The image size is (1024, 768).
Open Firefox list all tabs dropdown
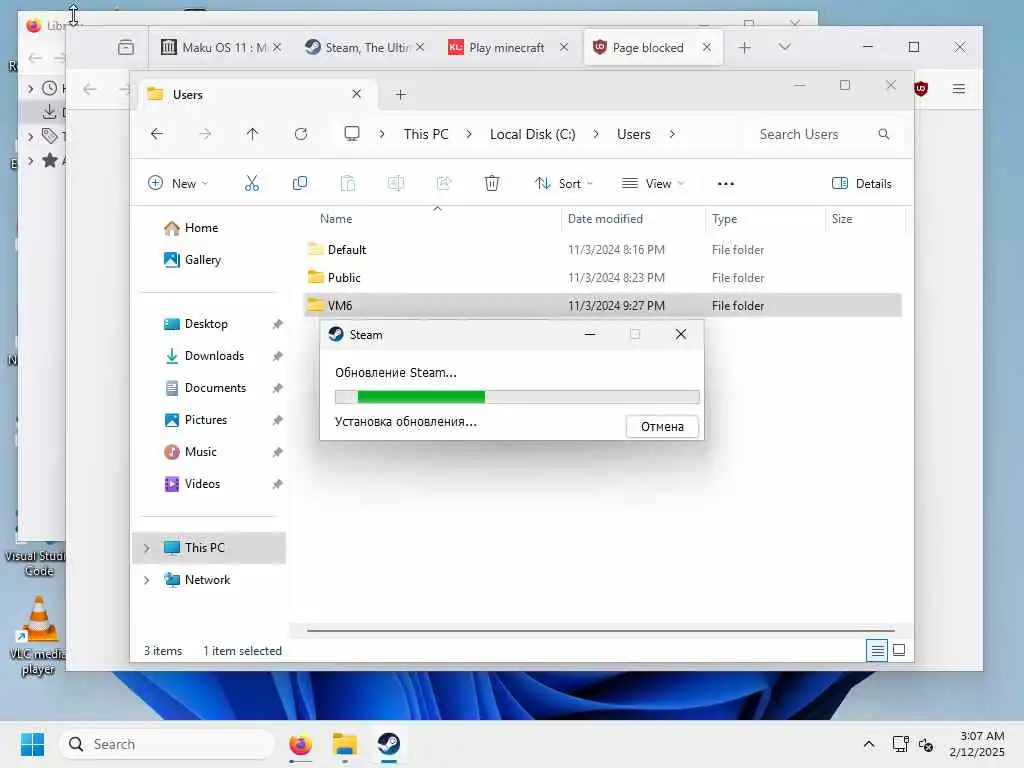(x=784, y=47)
